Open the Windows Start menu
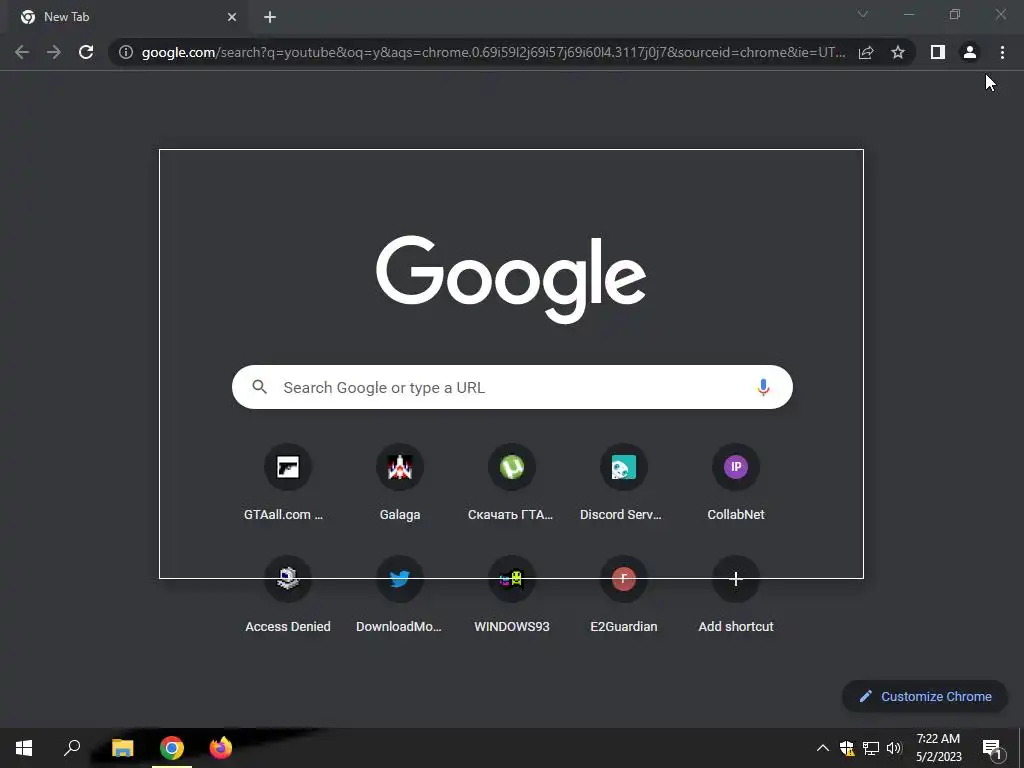 24,748
